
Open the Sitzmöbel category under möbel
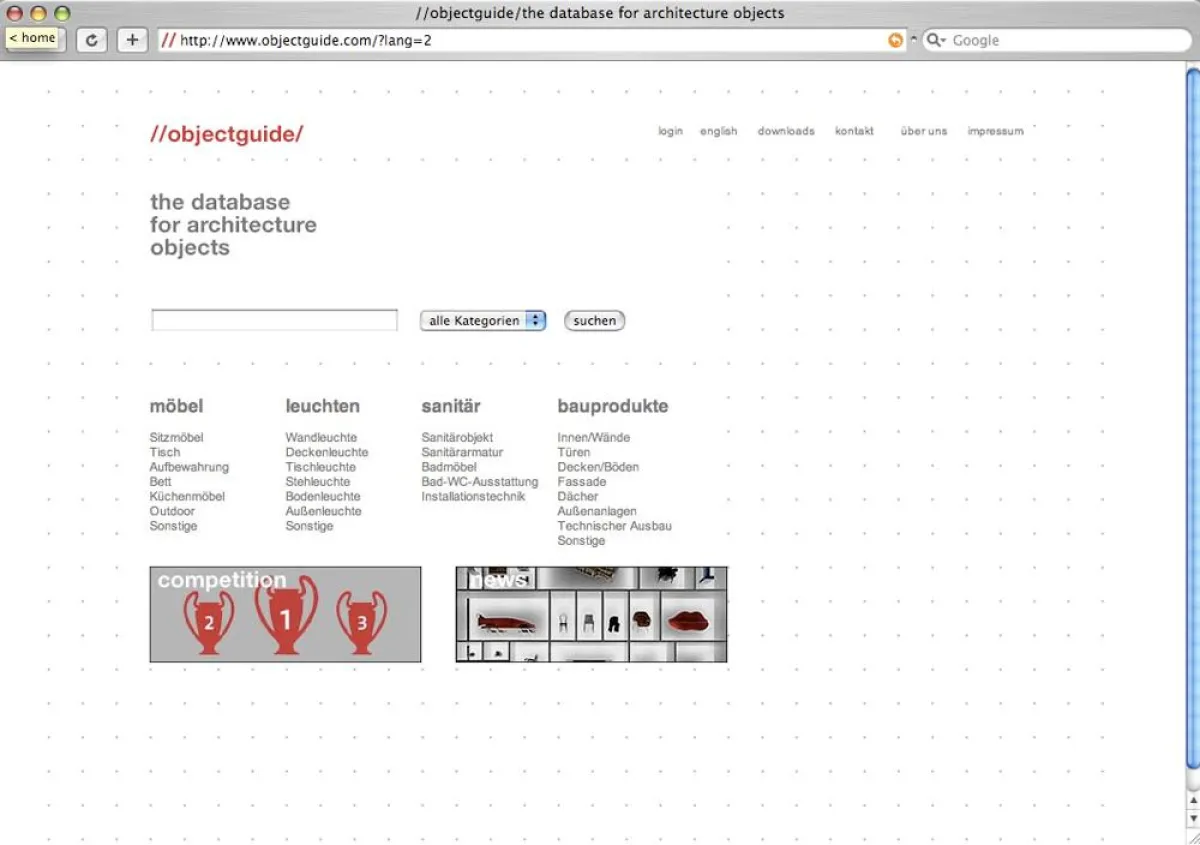pyautogui.click(x=176, y=437)
